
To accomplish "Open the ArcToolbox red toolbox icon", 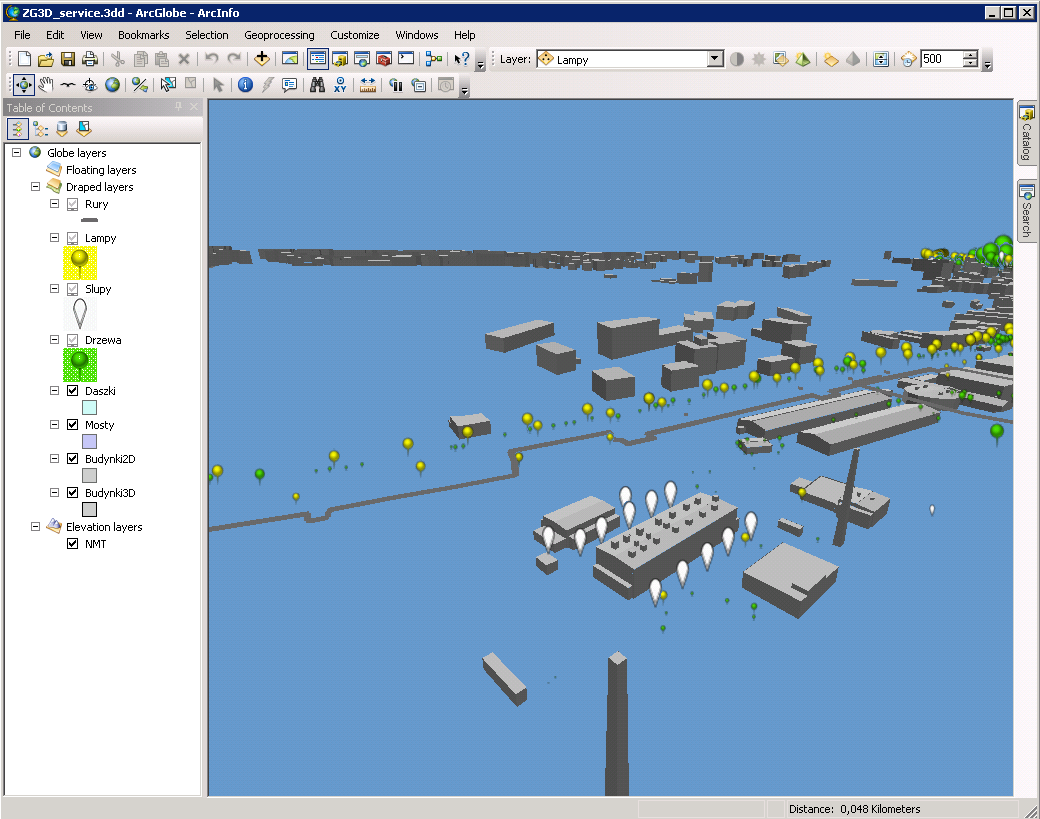I will pyautogui.click(x=384, y=59).
